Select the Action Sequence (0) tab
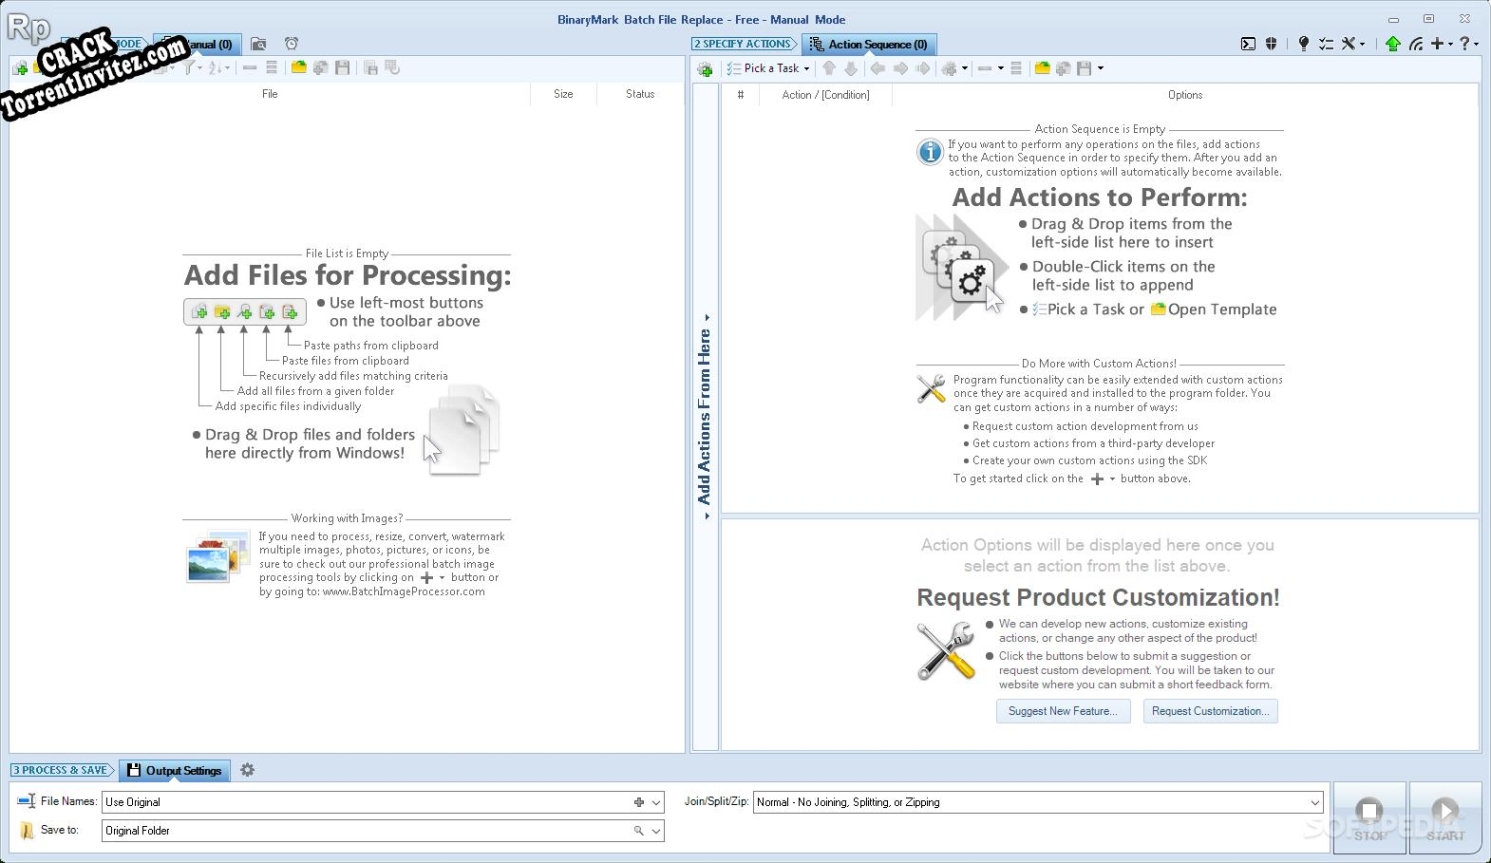This screenshot has height=863, width=1491. coord(869,44)
